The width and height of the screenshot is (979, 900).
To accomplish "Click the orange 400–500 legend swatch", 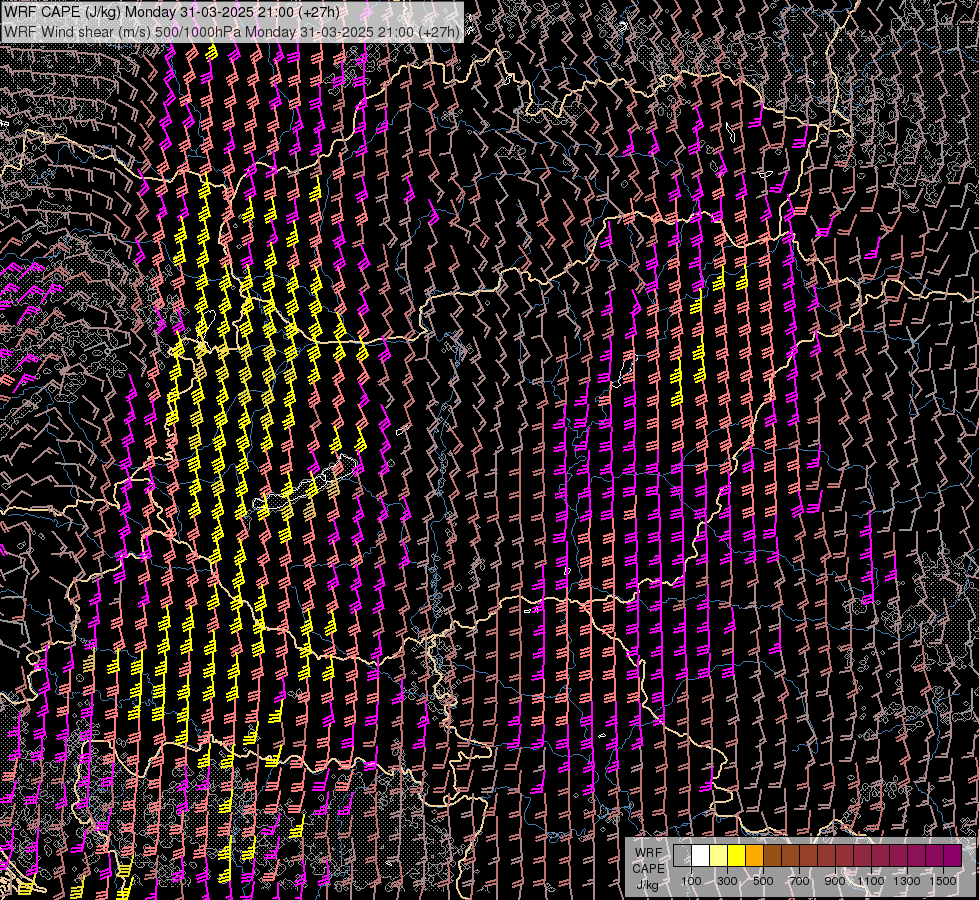I will point(754,855).
